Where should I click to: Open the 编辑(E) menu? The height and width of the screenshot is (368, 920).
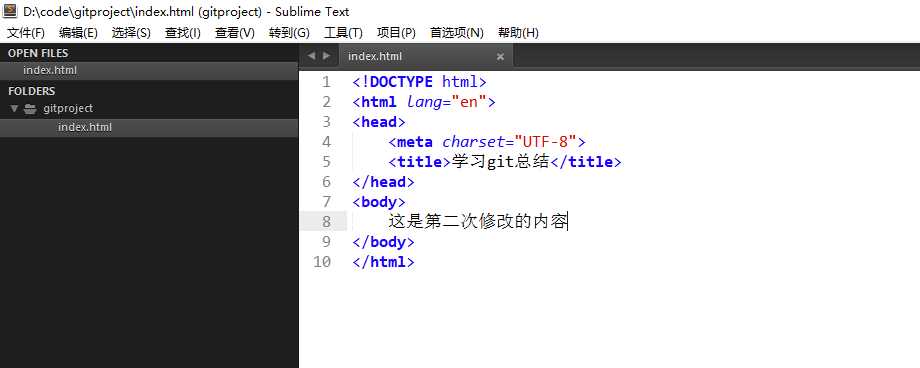point(78,33)
